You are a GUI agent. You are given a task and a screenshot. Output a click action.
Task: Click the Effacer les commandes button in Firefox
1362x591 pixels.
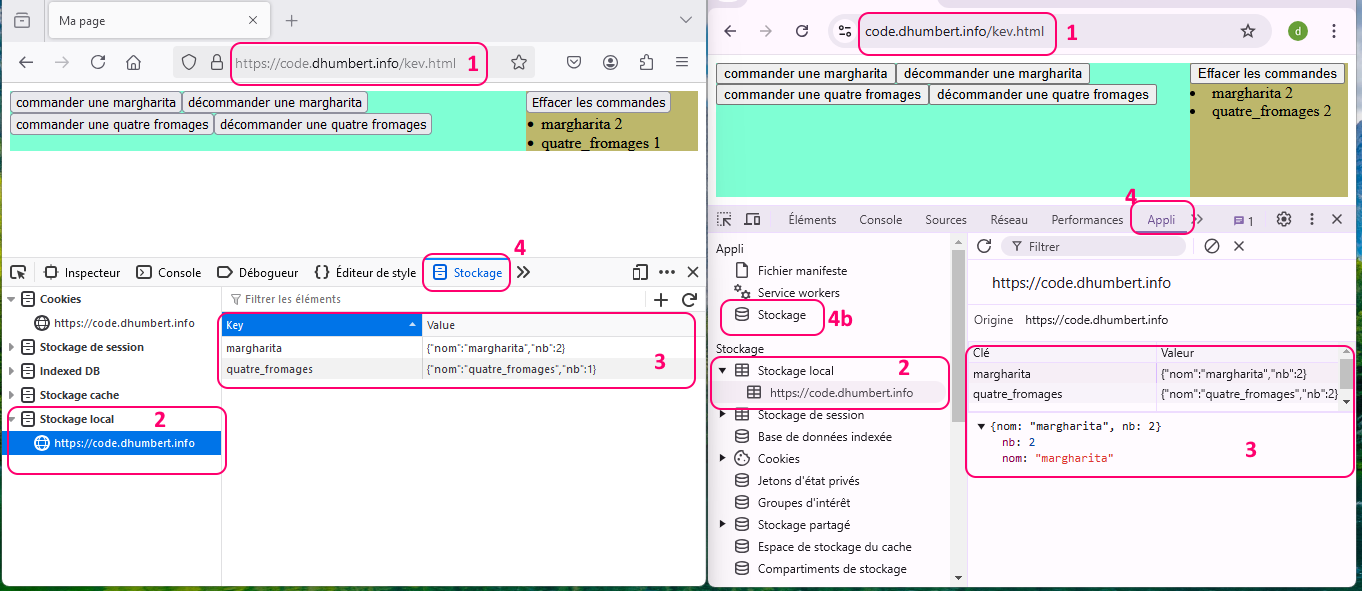click(x=598, y=102)
